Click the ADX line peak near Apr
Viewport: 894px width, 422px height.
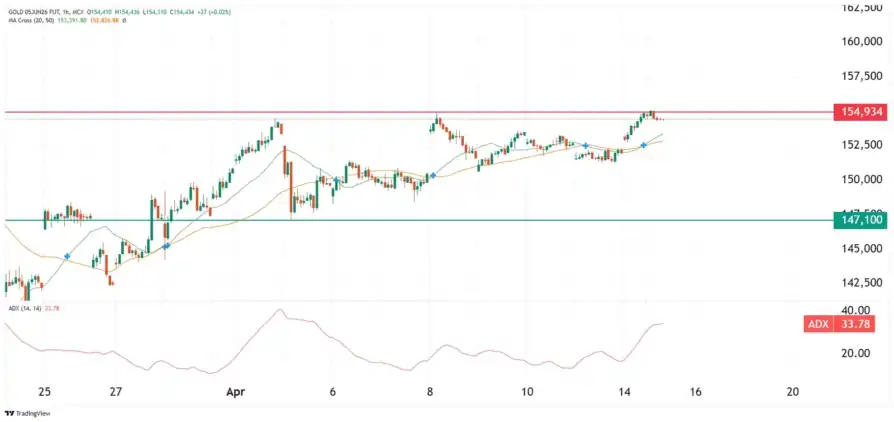tap(280, 311)
